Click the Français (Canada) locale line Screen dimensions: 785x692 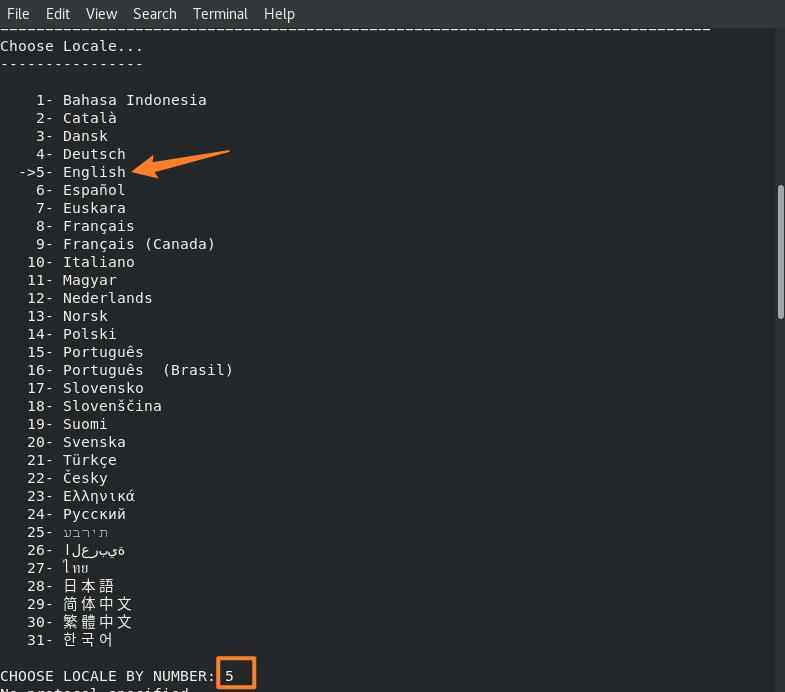tap(138, 244)
